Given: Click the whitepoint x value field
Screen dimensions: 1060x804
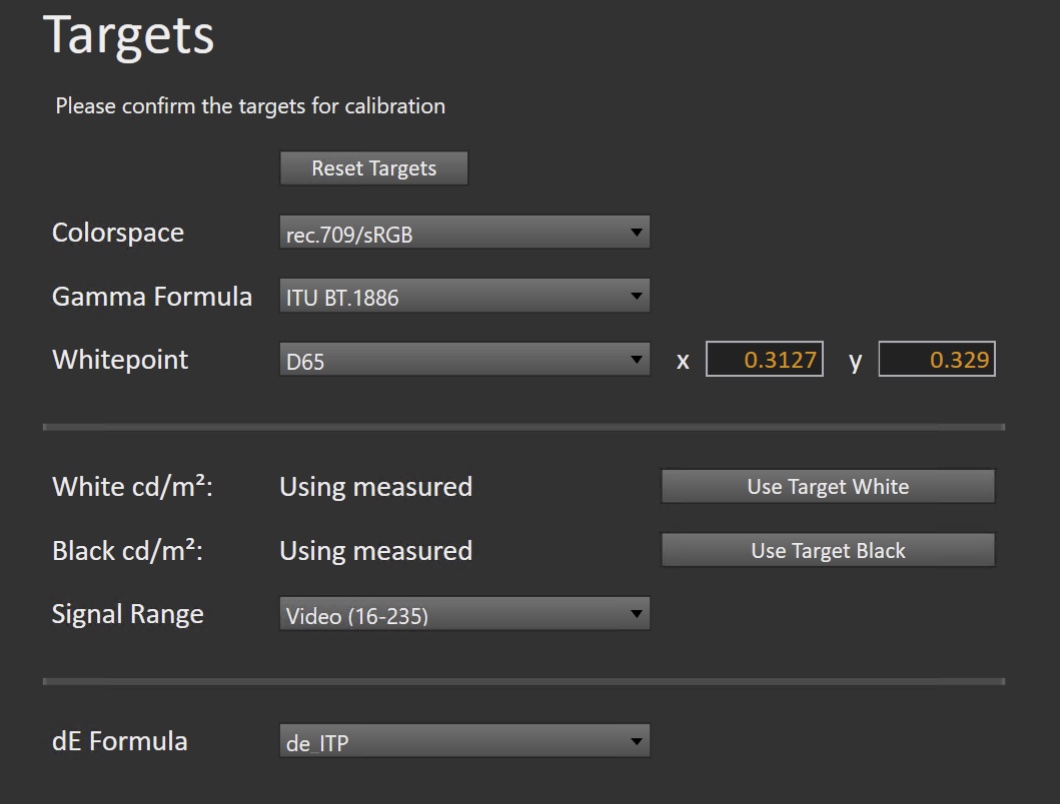Looking at the screenshot, I should 765,360.
